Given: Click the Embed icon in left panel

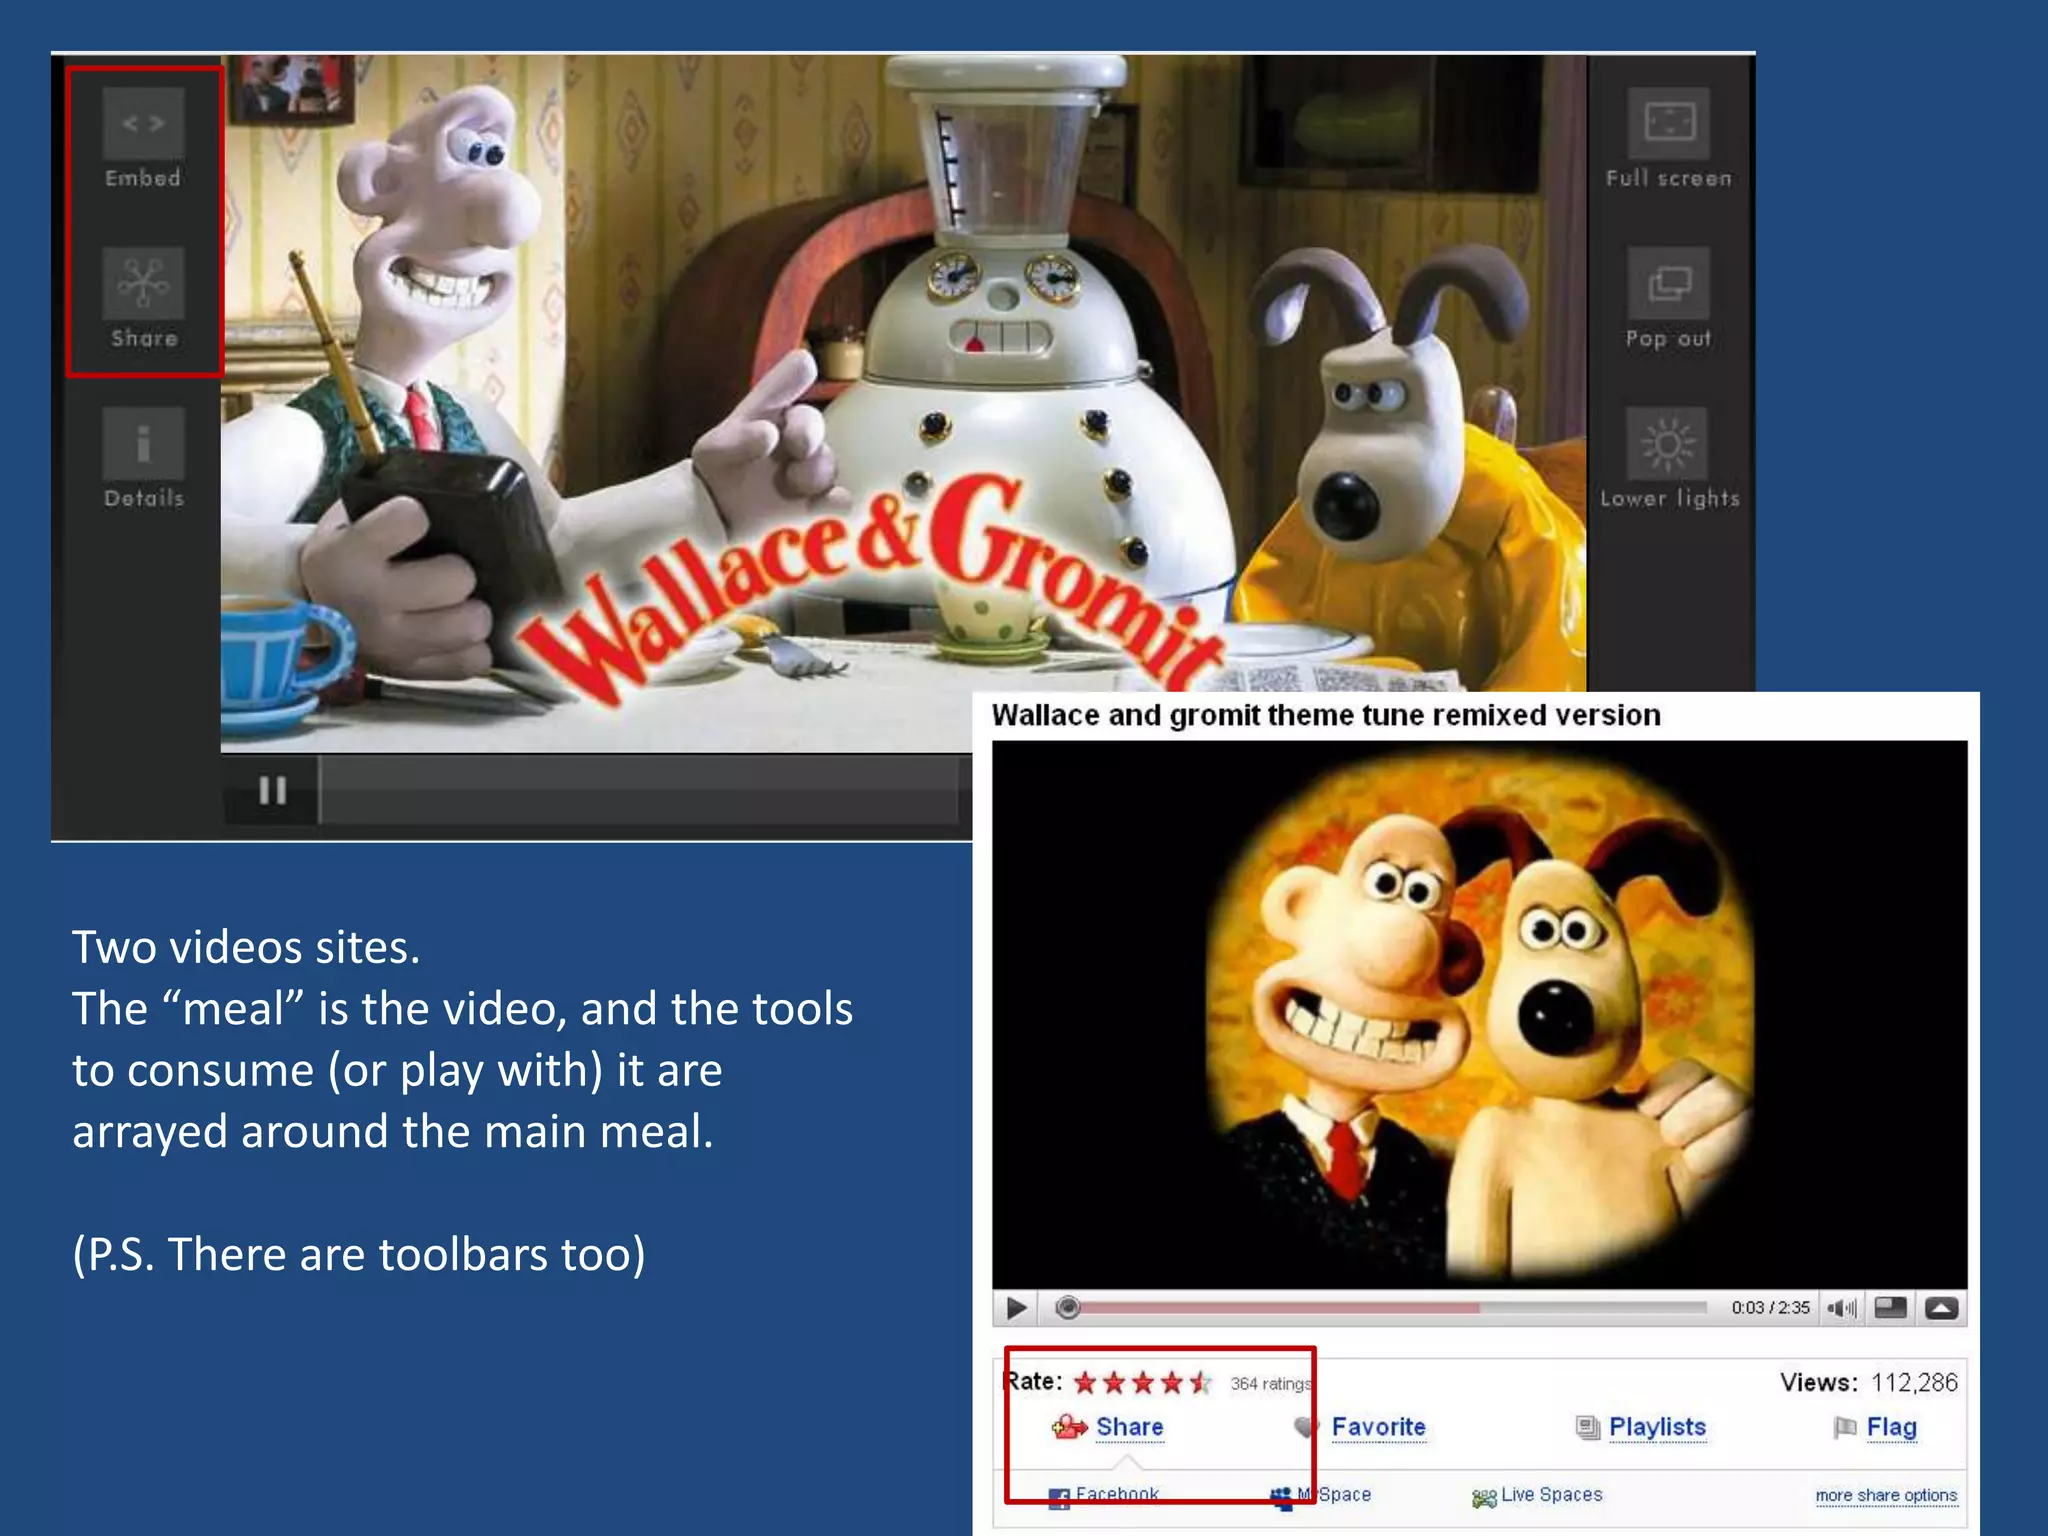Looking at the screenshot, I should pos(143,124).
